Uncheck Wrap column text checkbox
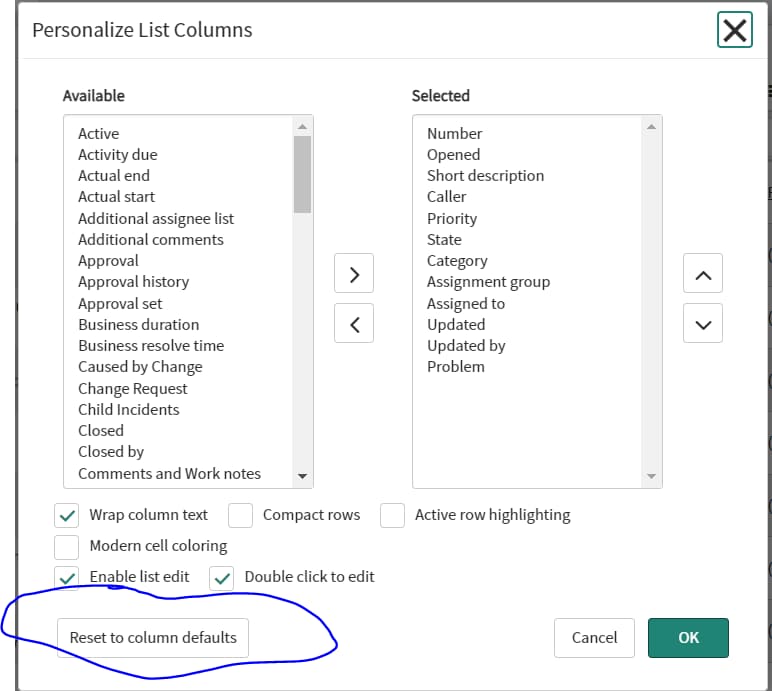Viewport: 772px width, 691px height. coord(66,515)
